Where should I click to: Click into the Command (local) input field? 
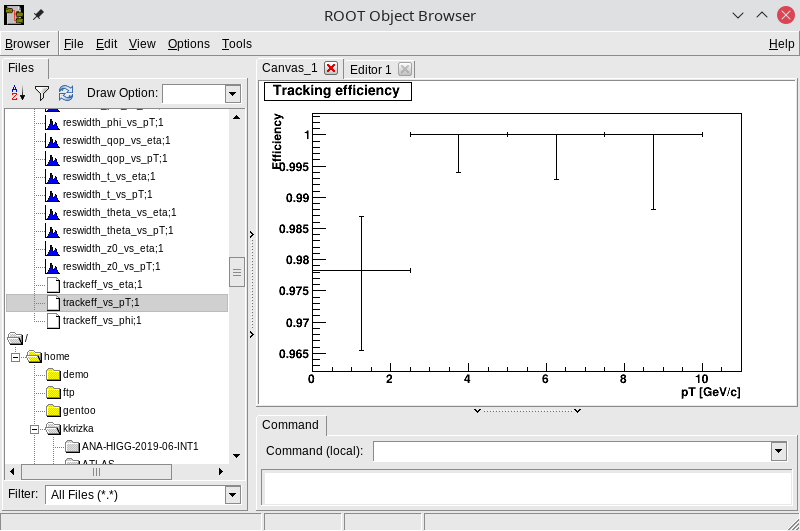pyautogui.click(x=570, y=451)
